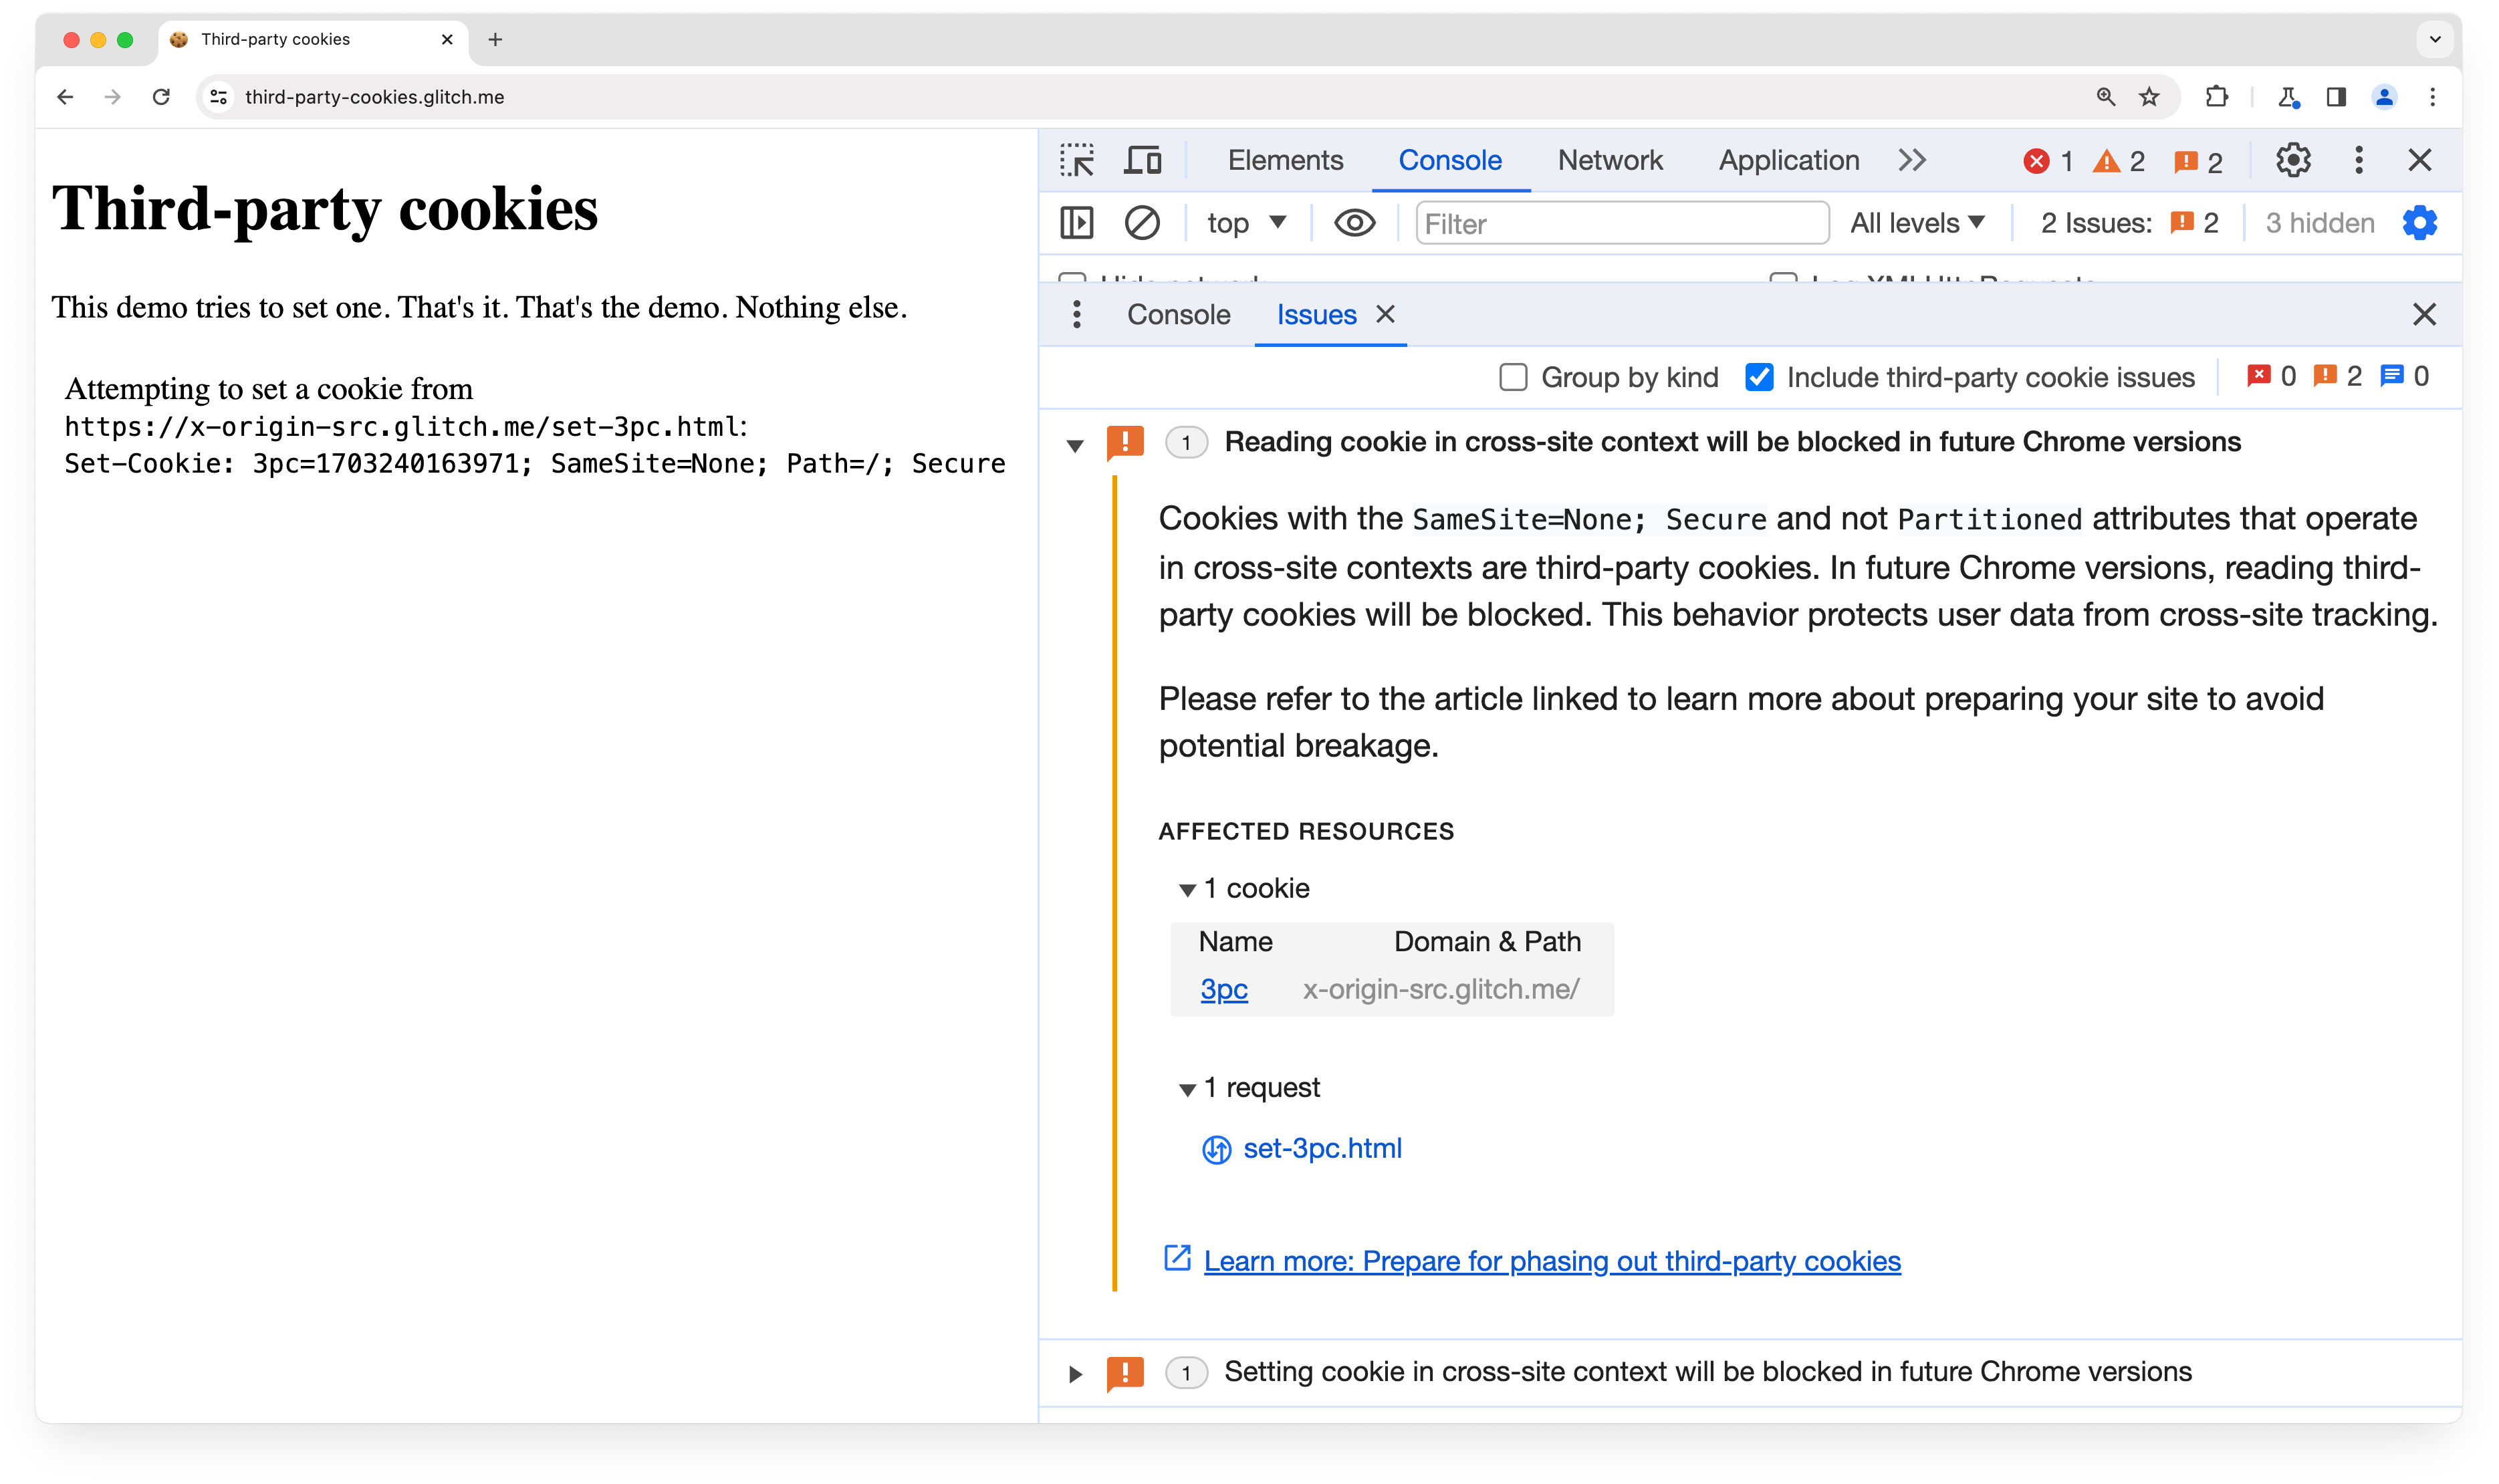Viewport: 2499px width, 1484px height.
Task: Open the Issues tab in DevTools
Action: (x=1314, y=314)
